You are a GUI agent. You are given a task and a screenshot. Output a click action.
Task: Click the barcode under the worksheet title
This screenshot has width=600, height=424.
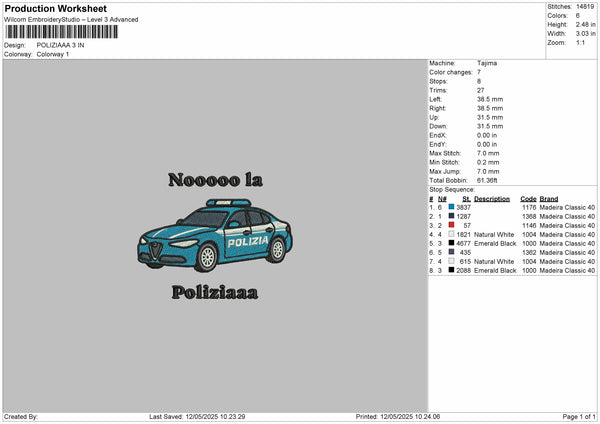(62, 32)
